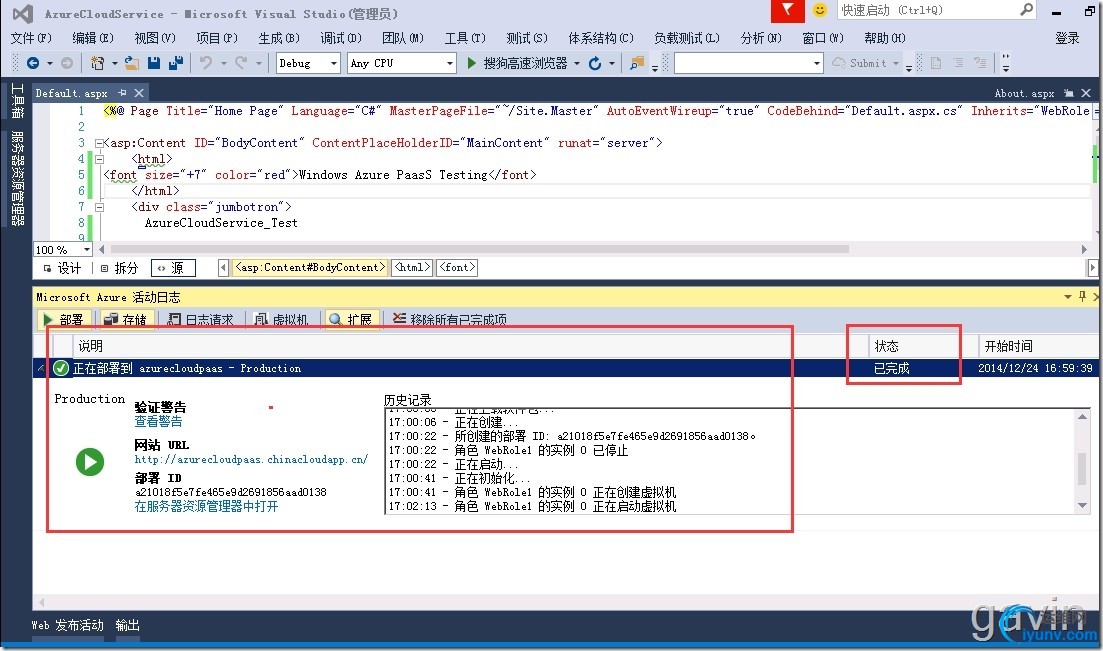Switch to Split (拆分) view
The height and width of the screenshot is (651, 1103).
tap(120, 267)
